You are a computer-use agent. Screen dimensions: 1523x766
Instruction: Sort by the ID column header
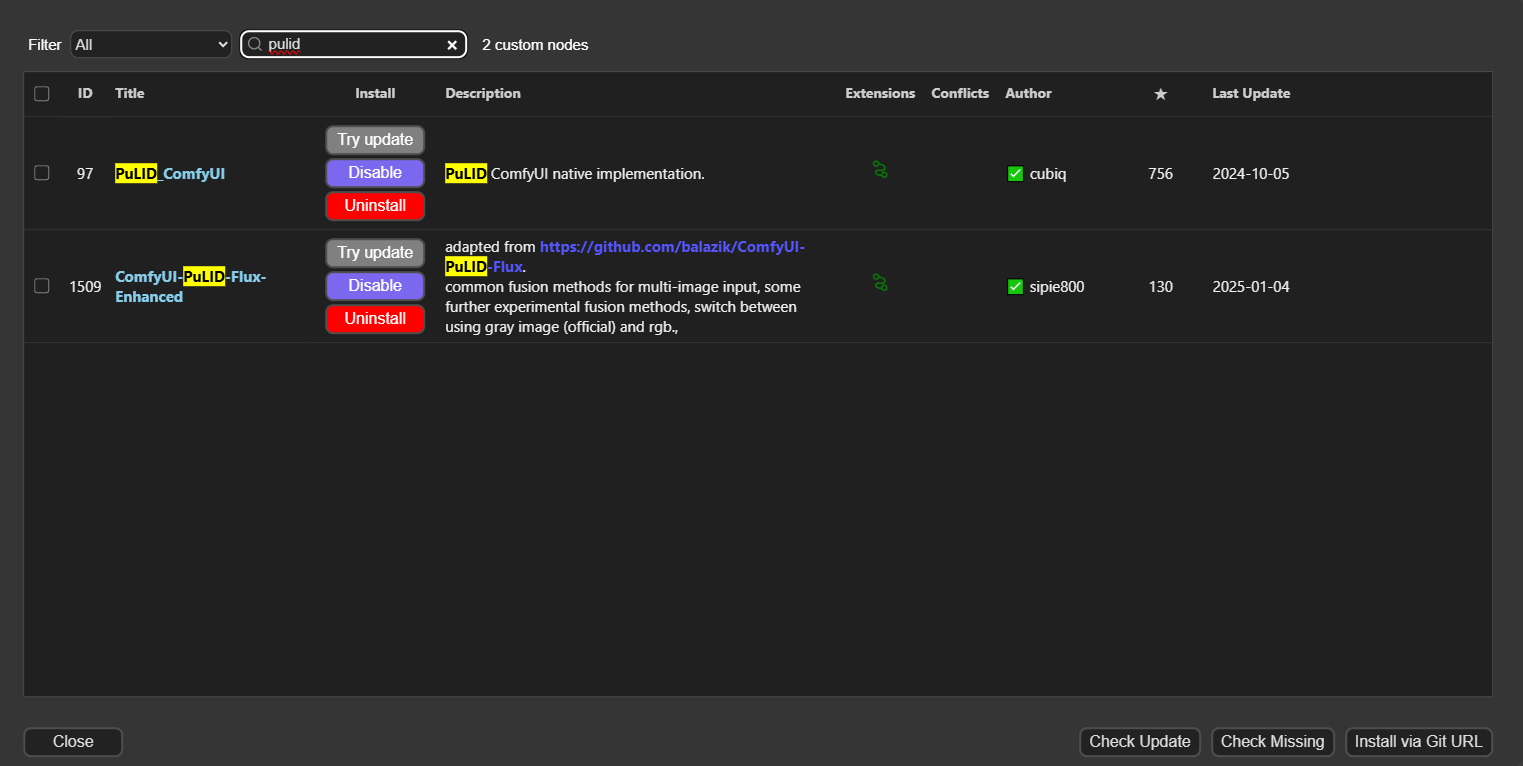[85, 94]
